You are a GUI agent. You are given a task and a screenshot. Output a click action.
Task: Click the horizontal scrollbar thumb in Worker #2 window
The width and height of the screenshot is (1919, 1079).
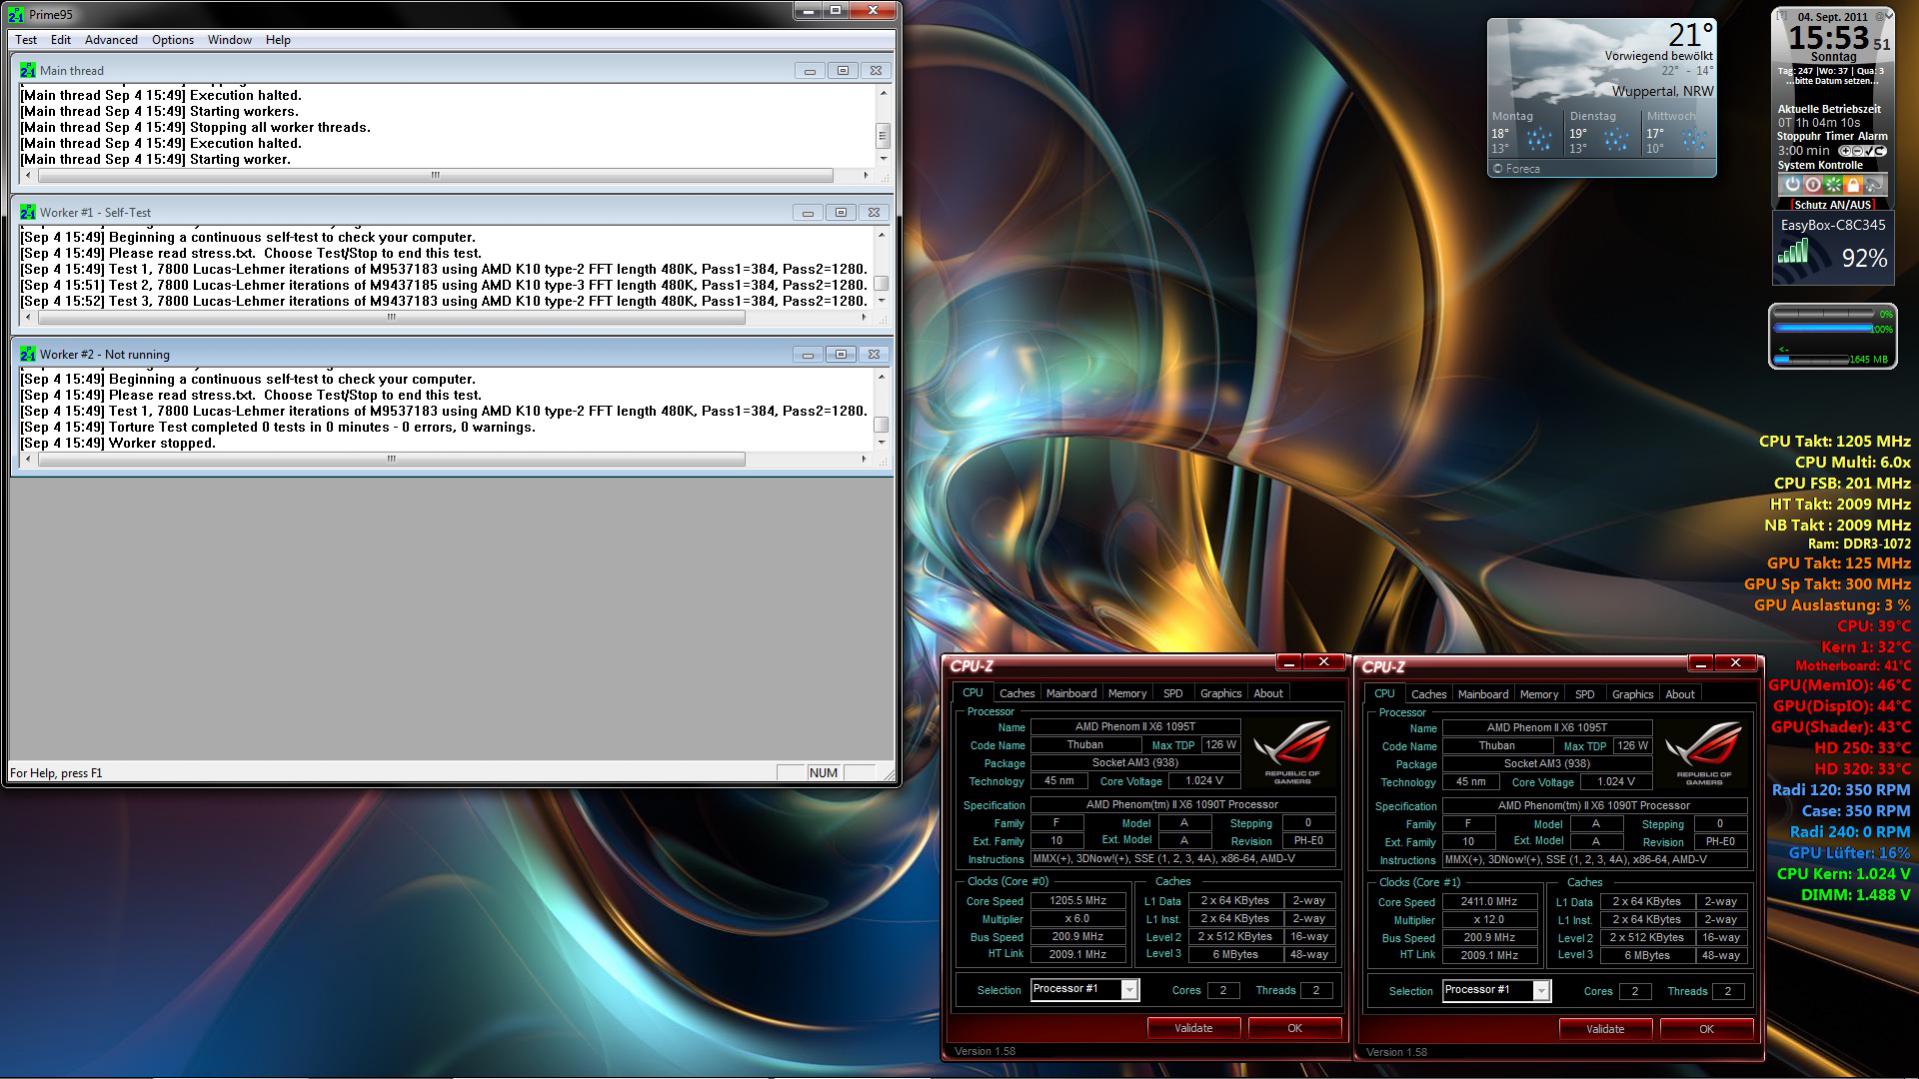391,459
